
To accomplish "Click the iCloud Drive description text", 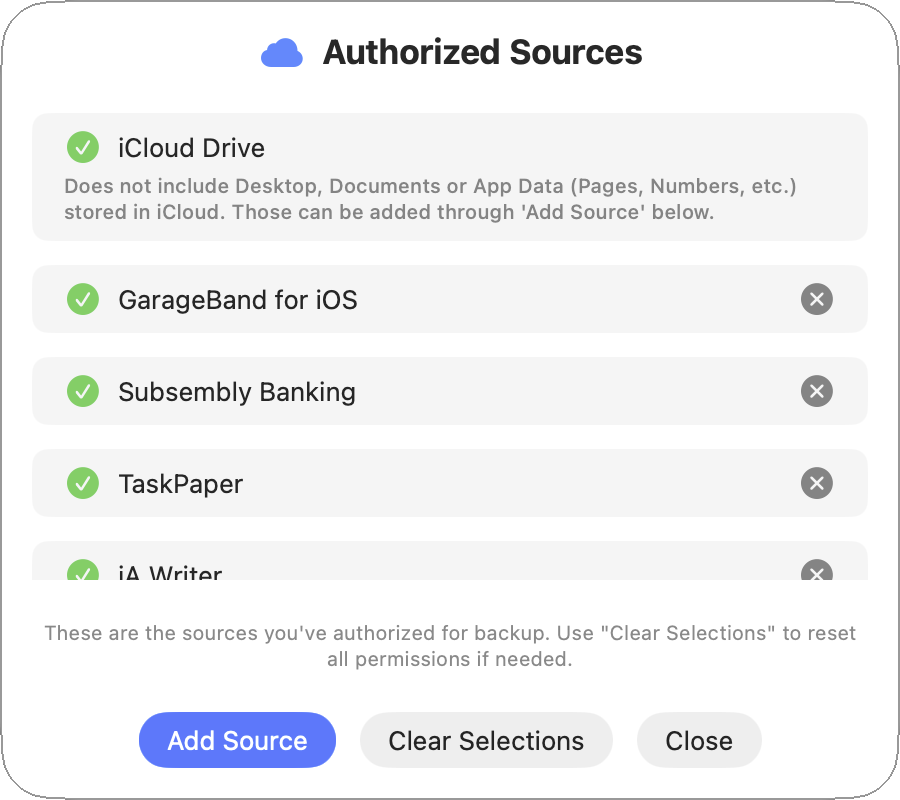I will (430, 199).
